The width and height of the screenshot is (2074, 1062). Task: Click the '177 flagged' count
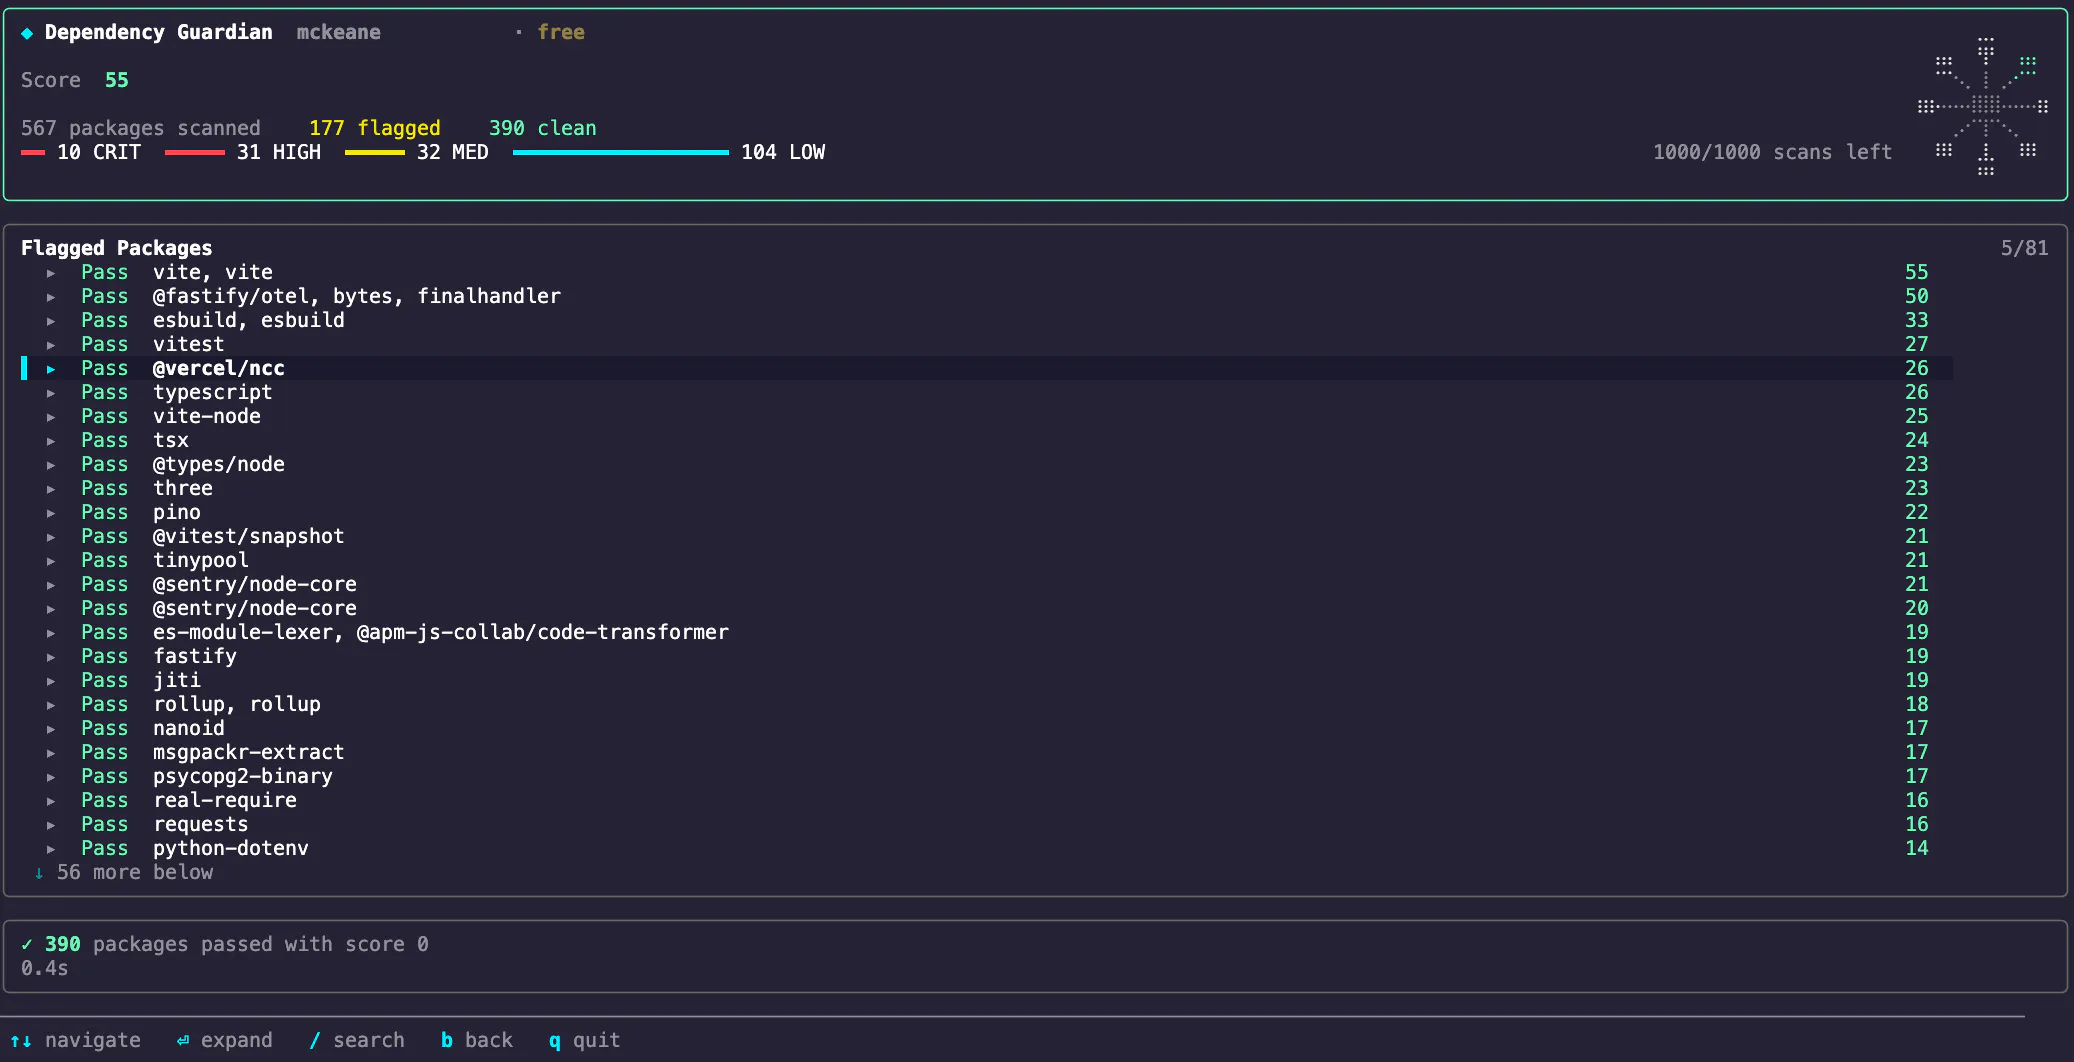tap(375, 128)
